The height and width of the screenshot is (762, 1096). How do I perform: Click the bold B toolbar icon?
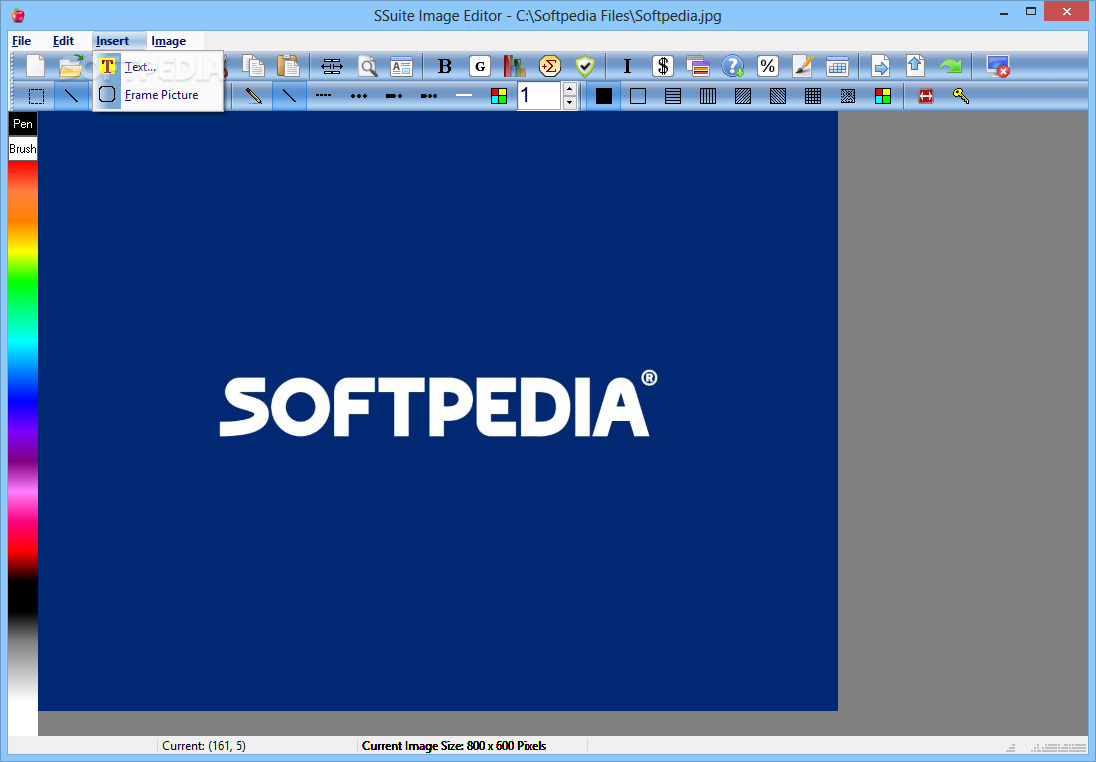(445, 66)
